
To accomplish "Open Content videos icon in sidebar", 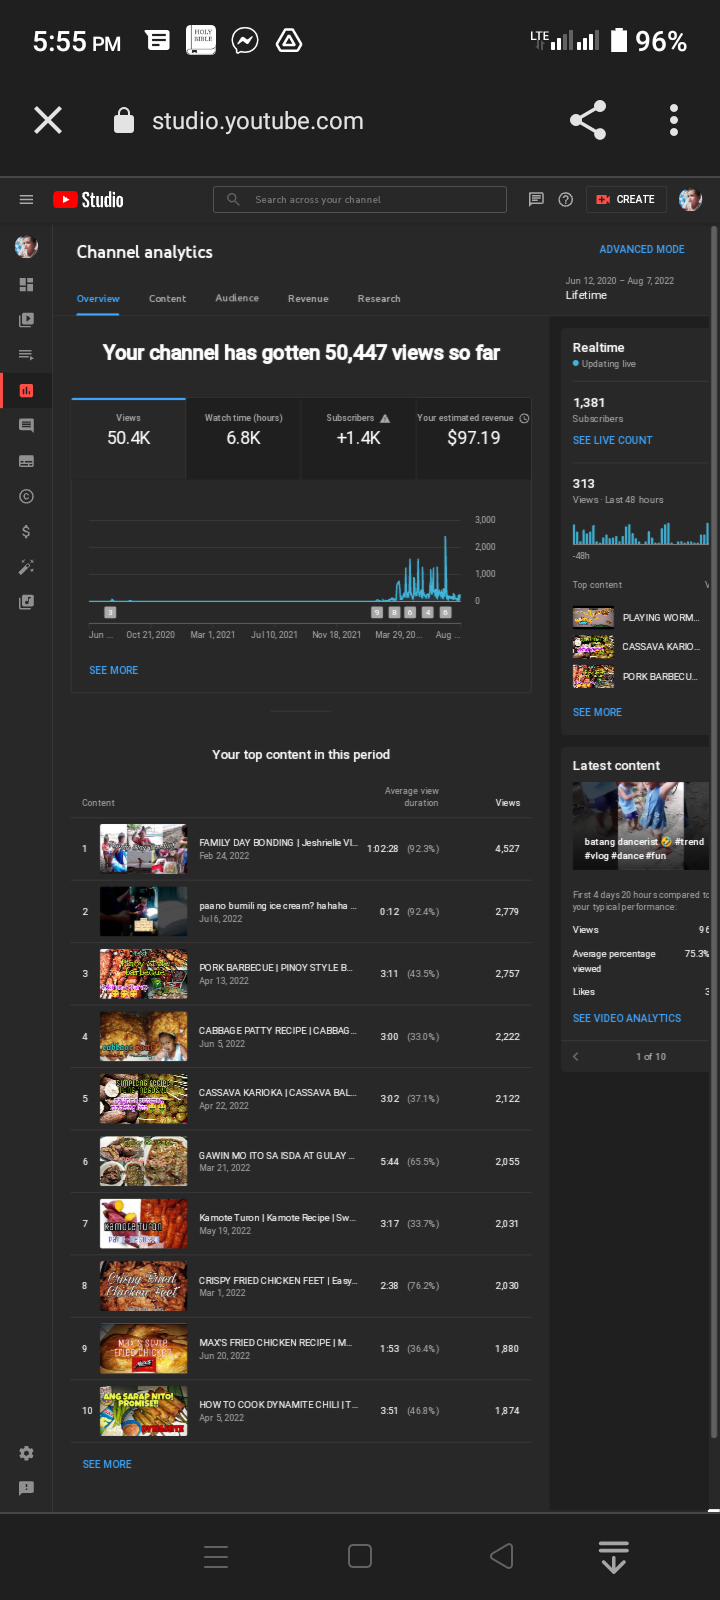I will click(x=26, y=320).
